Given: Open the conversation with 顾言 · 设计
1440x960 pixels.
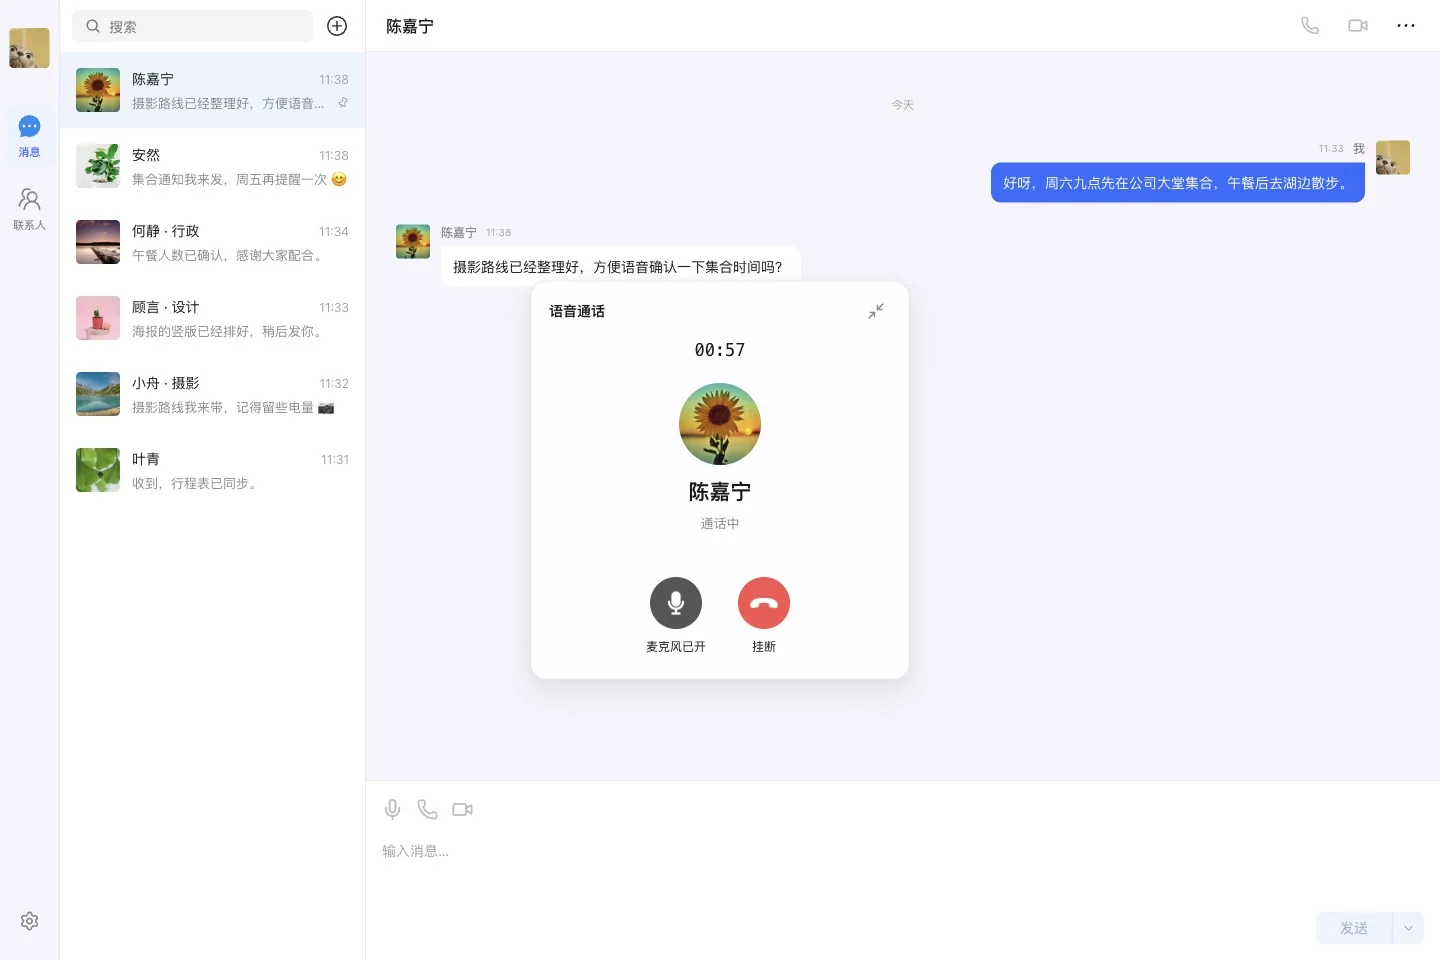Looking at the screenshot, I should [x=212, y=318].
